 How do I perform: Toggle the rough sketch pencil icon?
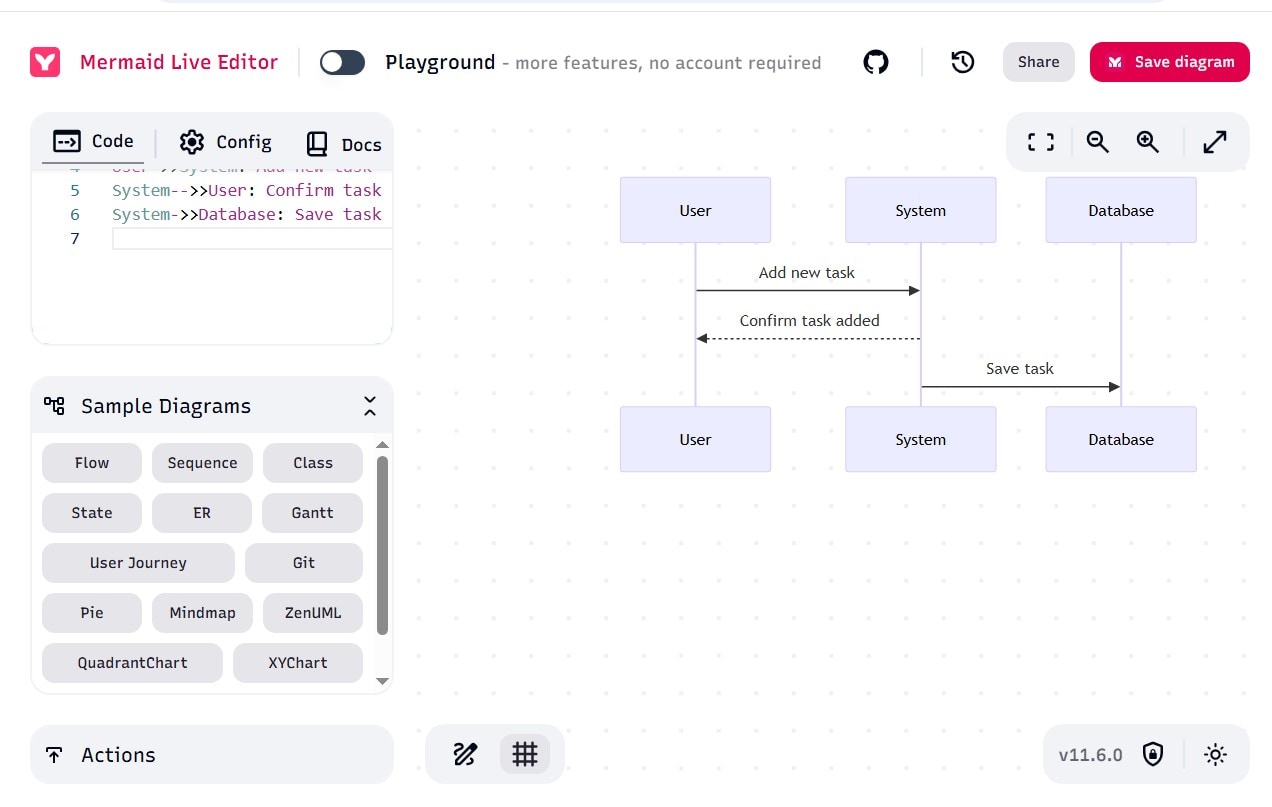pyautogui.click(x=465, y=754)
